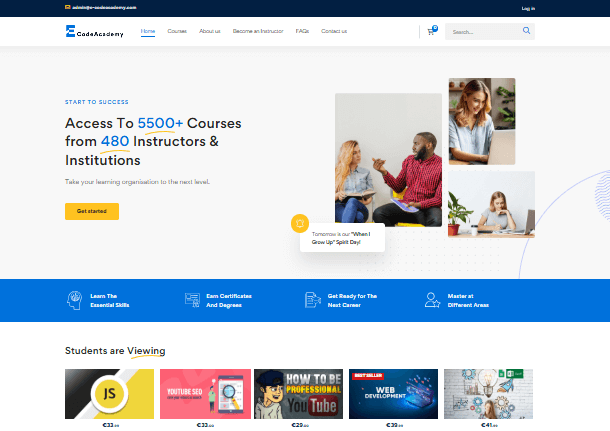Viewport: 610px width, 431px height.
Task: Click the flag icon in top bar
Action: pyautogui.click(x=67, y=7)
